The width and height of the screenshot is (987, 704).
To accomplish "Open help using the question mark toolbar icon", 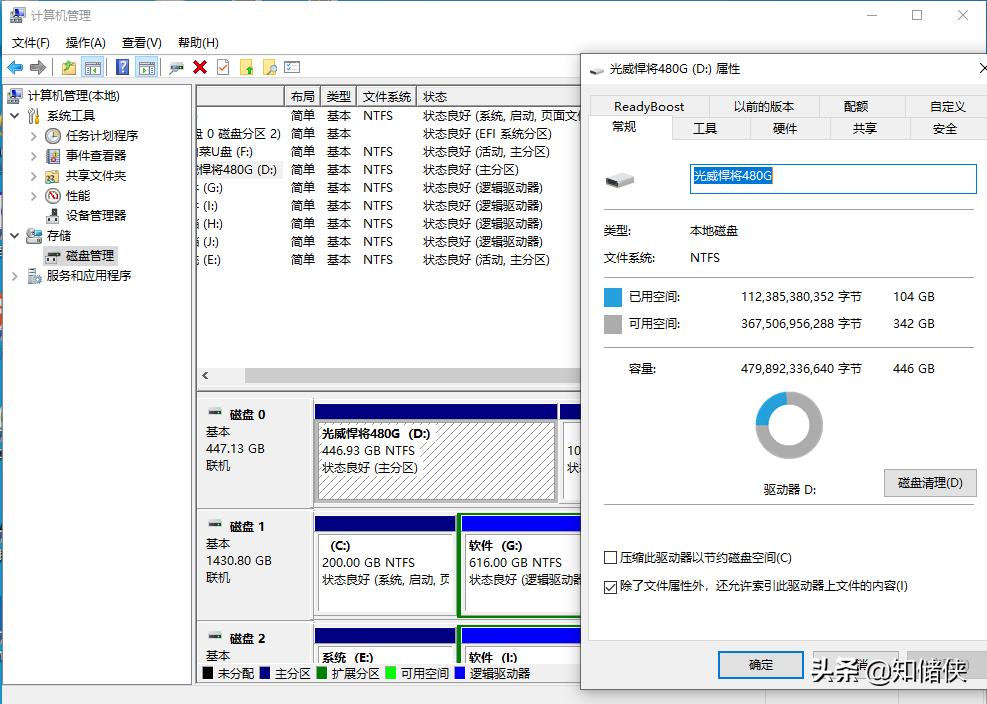I will [x=122, y=67].
